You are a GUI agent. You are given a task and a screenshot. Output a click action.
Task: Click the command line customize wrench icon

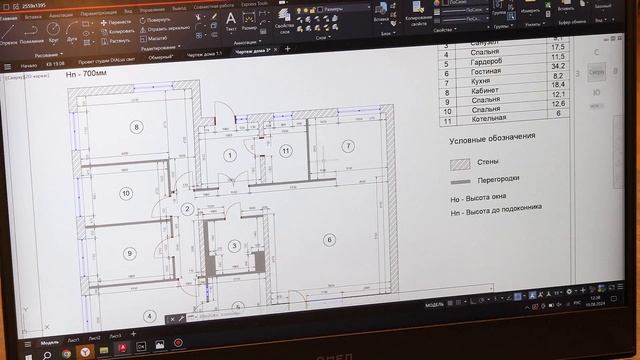[181, 318]
